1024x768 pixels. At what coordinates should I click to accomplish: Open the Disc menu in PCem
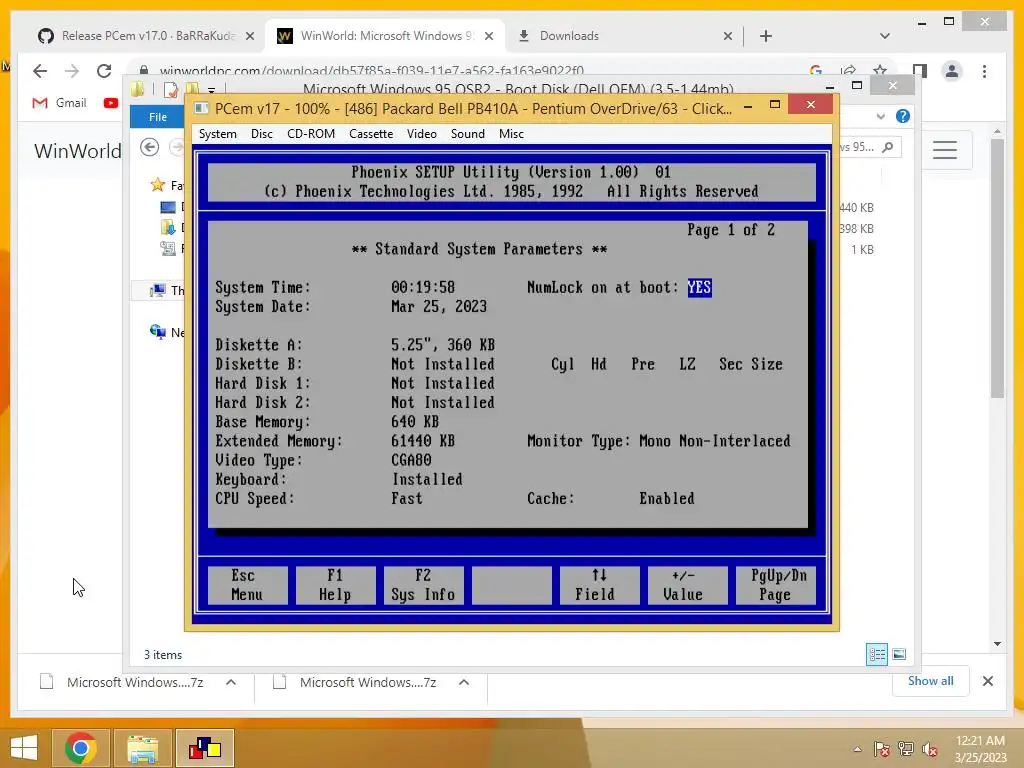coord(261,134)
